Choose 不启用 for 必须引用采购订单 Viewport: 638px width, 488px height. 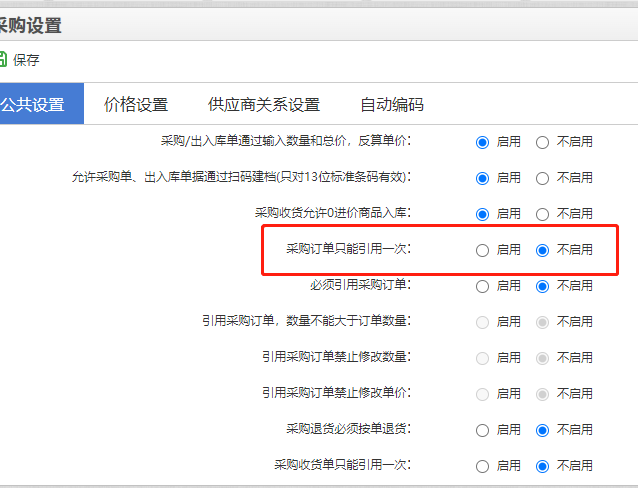pos(542,286)
